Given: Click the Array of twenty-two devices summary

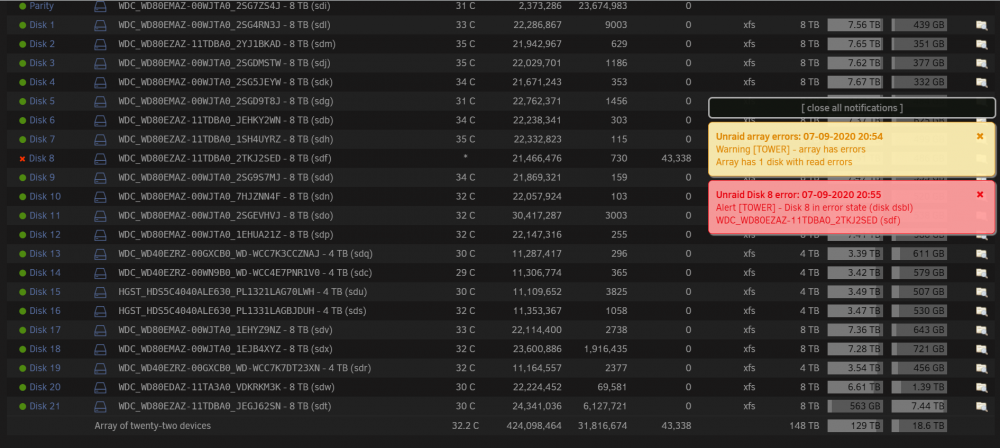Looking at the screenshot, I should [x=152, y=426].
